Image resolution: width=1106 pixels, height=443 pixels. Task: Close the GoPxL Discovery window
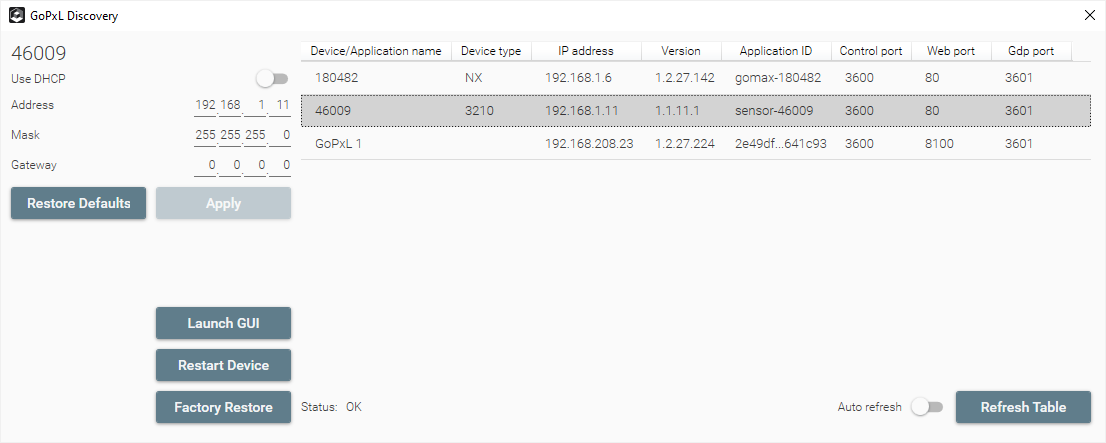point(1090,15)
